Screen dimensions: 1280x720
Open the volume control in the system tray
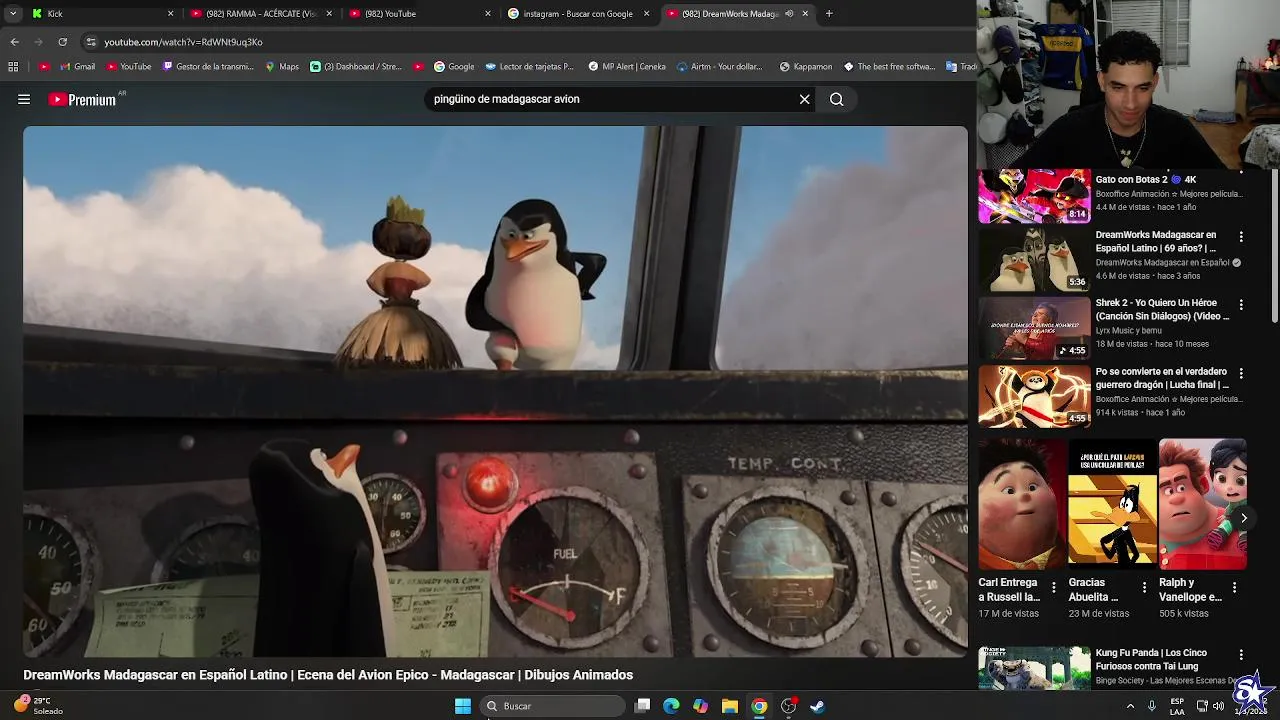(x=1218, y=706)
